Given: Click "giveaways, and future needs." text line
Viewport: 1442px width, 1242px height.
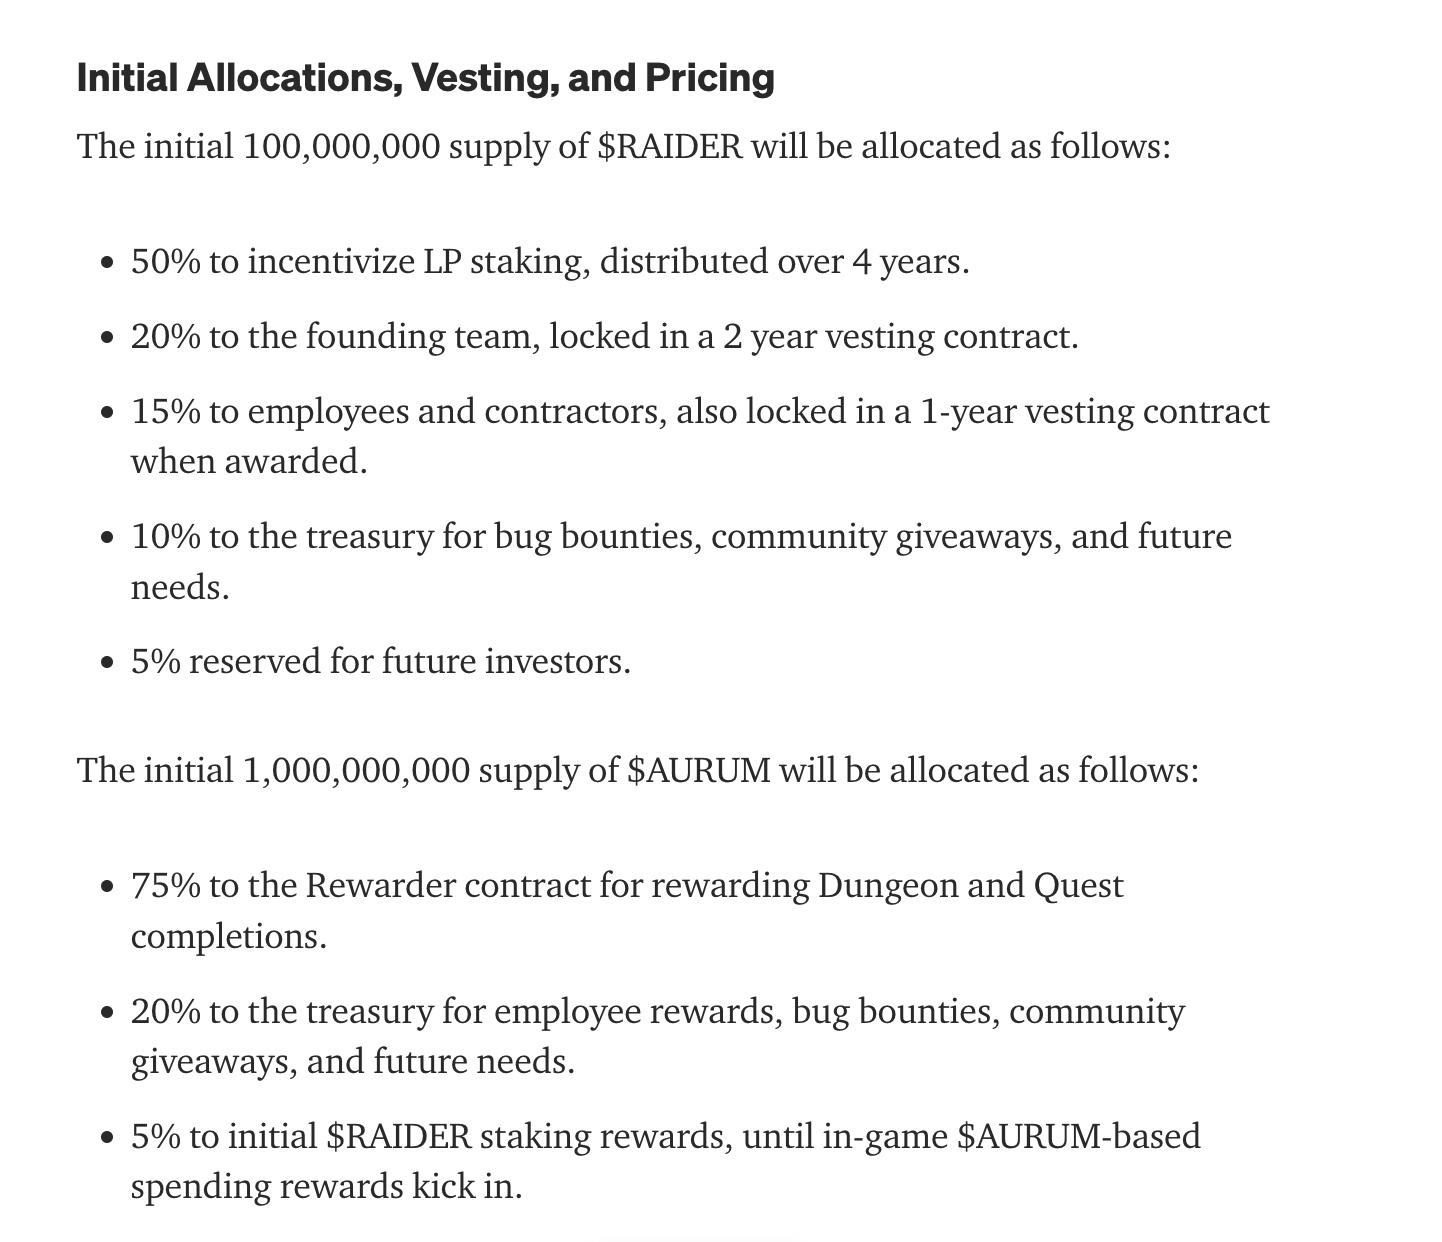Looking at the screenshot, I should 353,1061.
